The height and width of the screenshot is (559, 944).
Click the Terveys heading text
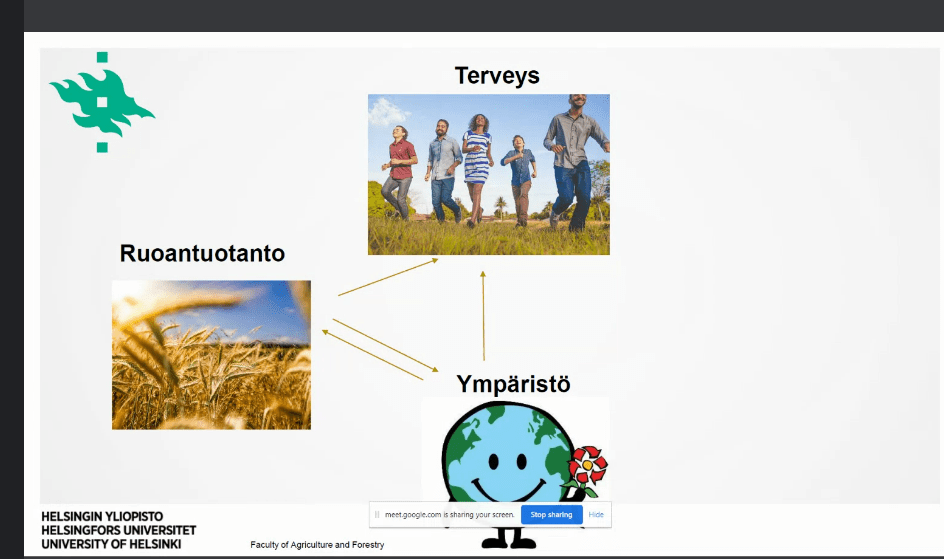[x=497, y=76]
